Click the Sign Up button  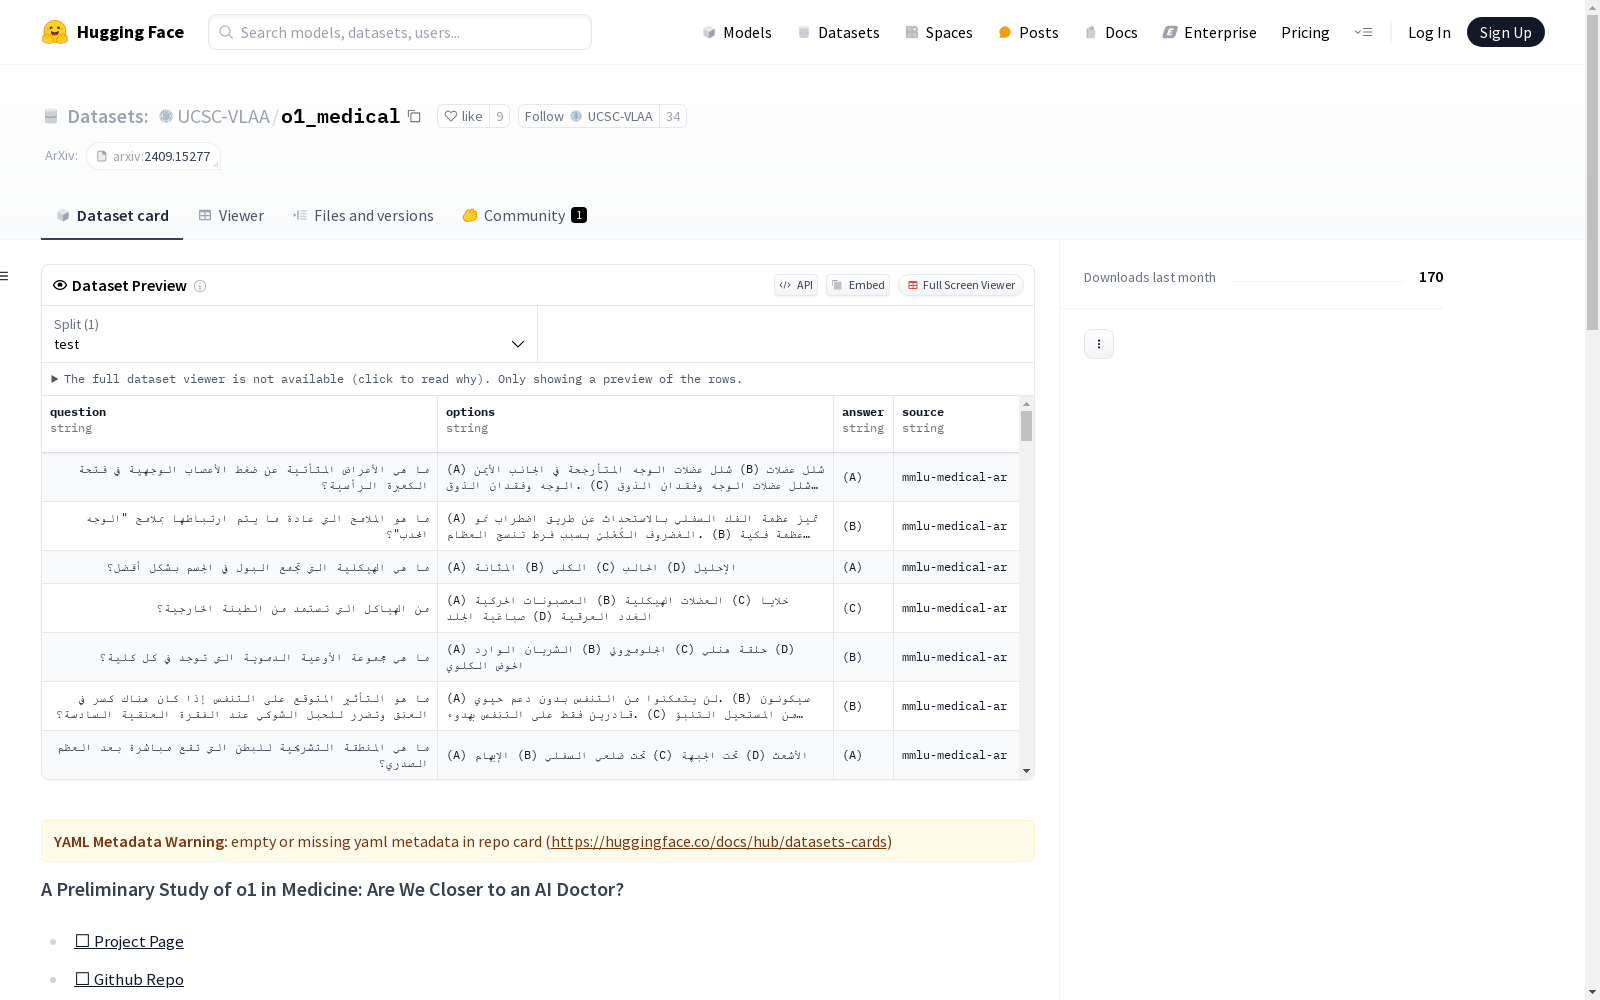tap(1505, 32)
